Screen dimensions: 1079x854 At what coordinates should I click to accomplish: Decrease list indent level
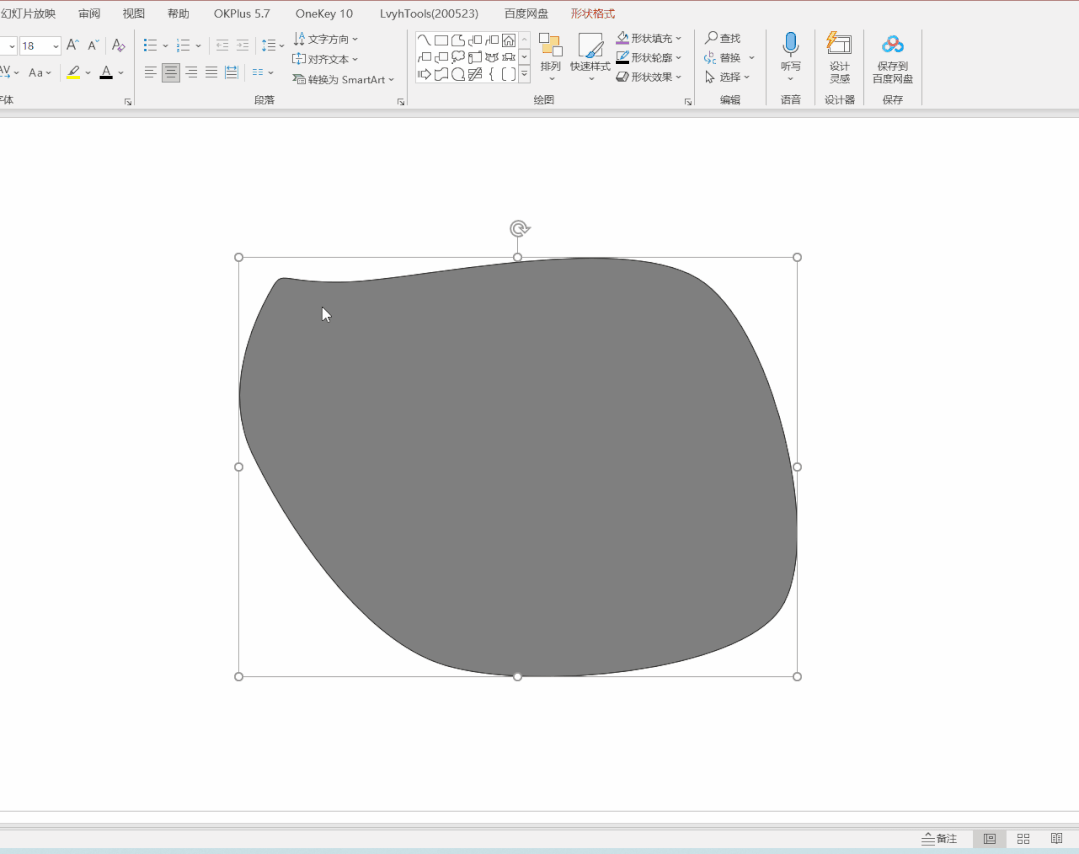[x=222, y=45]
